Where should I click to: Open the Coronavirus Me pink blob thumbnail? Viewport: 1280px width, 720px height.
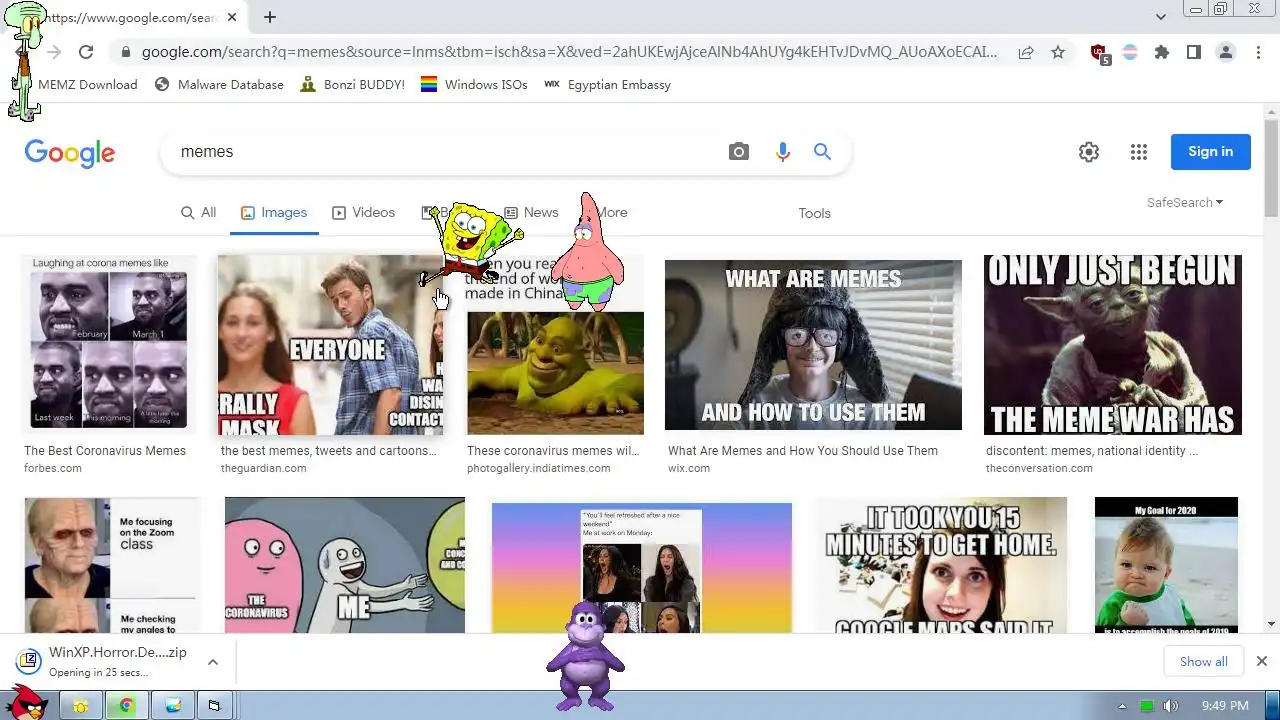click(345, 566)
